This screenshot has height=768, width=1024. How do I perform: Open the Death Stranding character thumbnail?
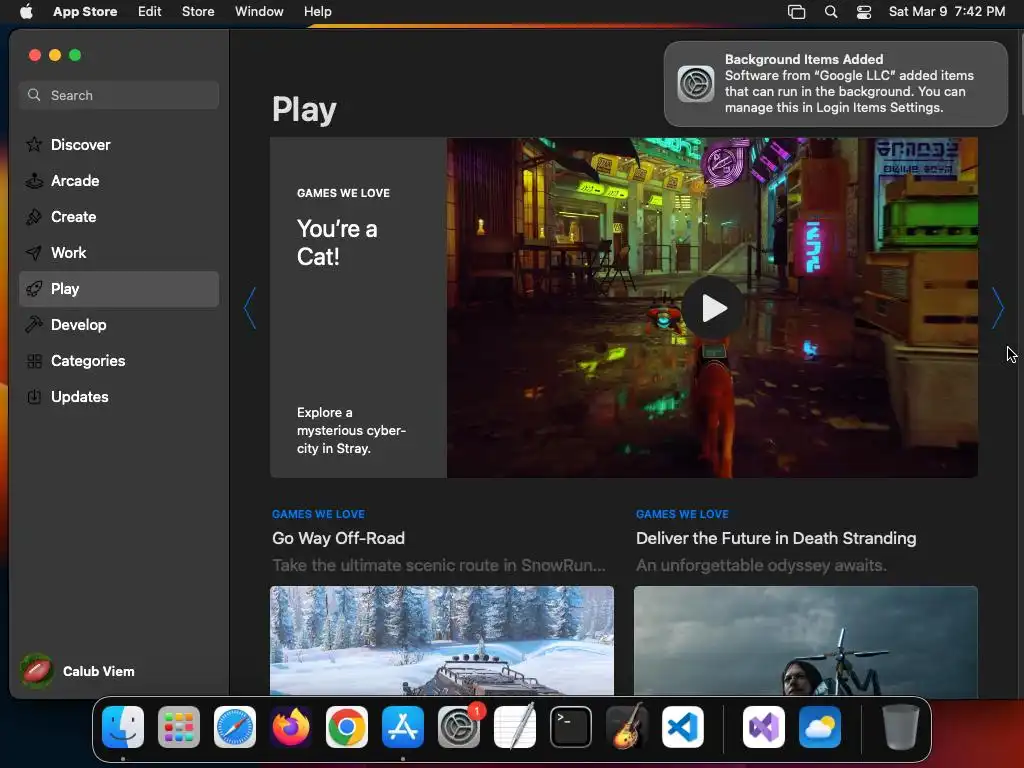806,641
